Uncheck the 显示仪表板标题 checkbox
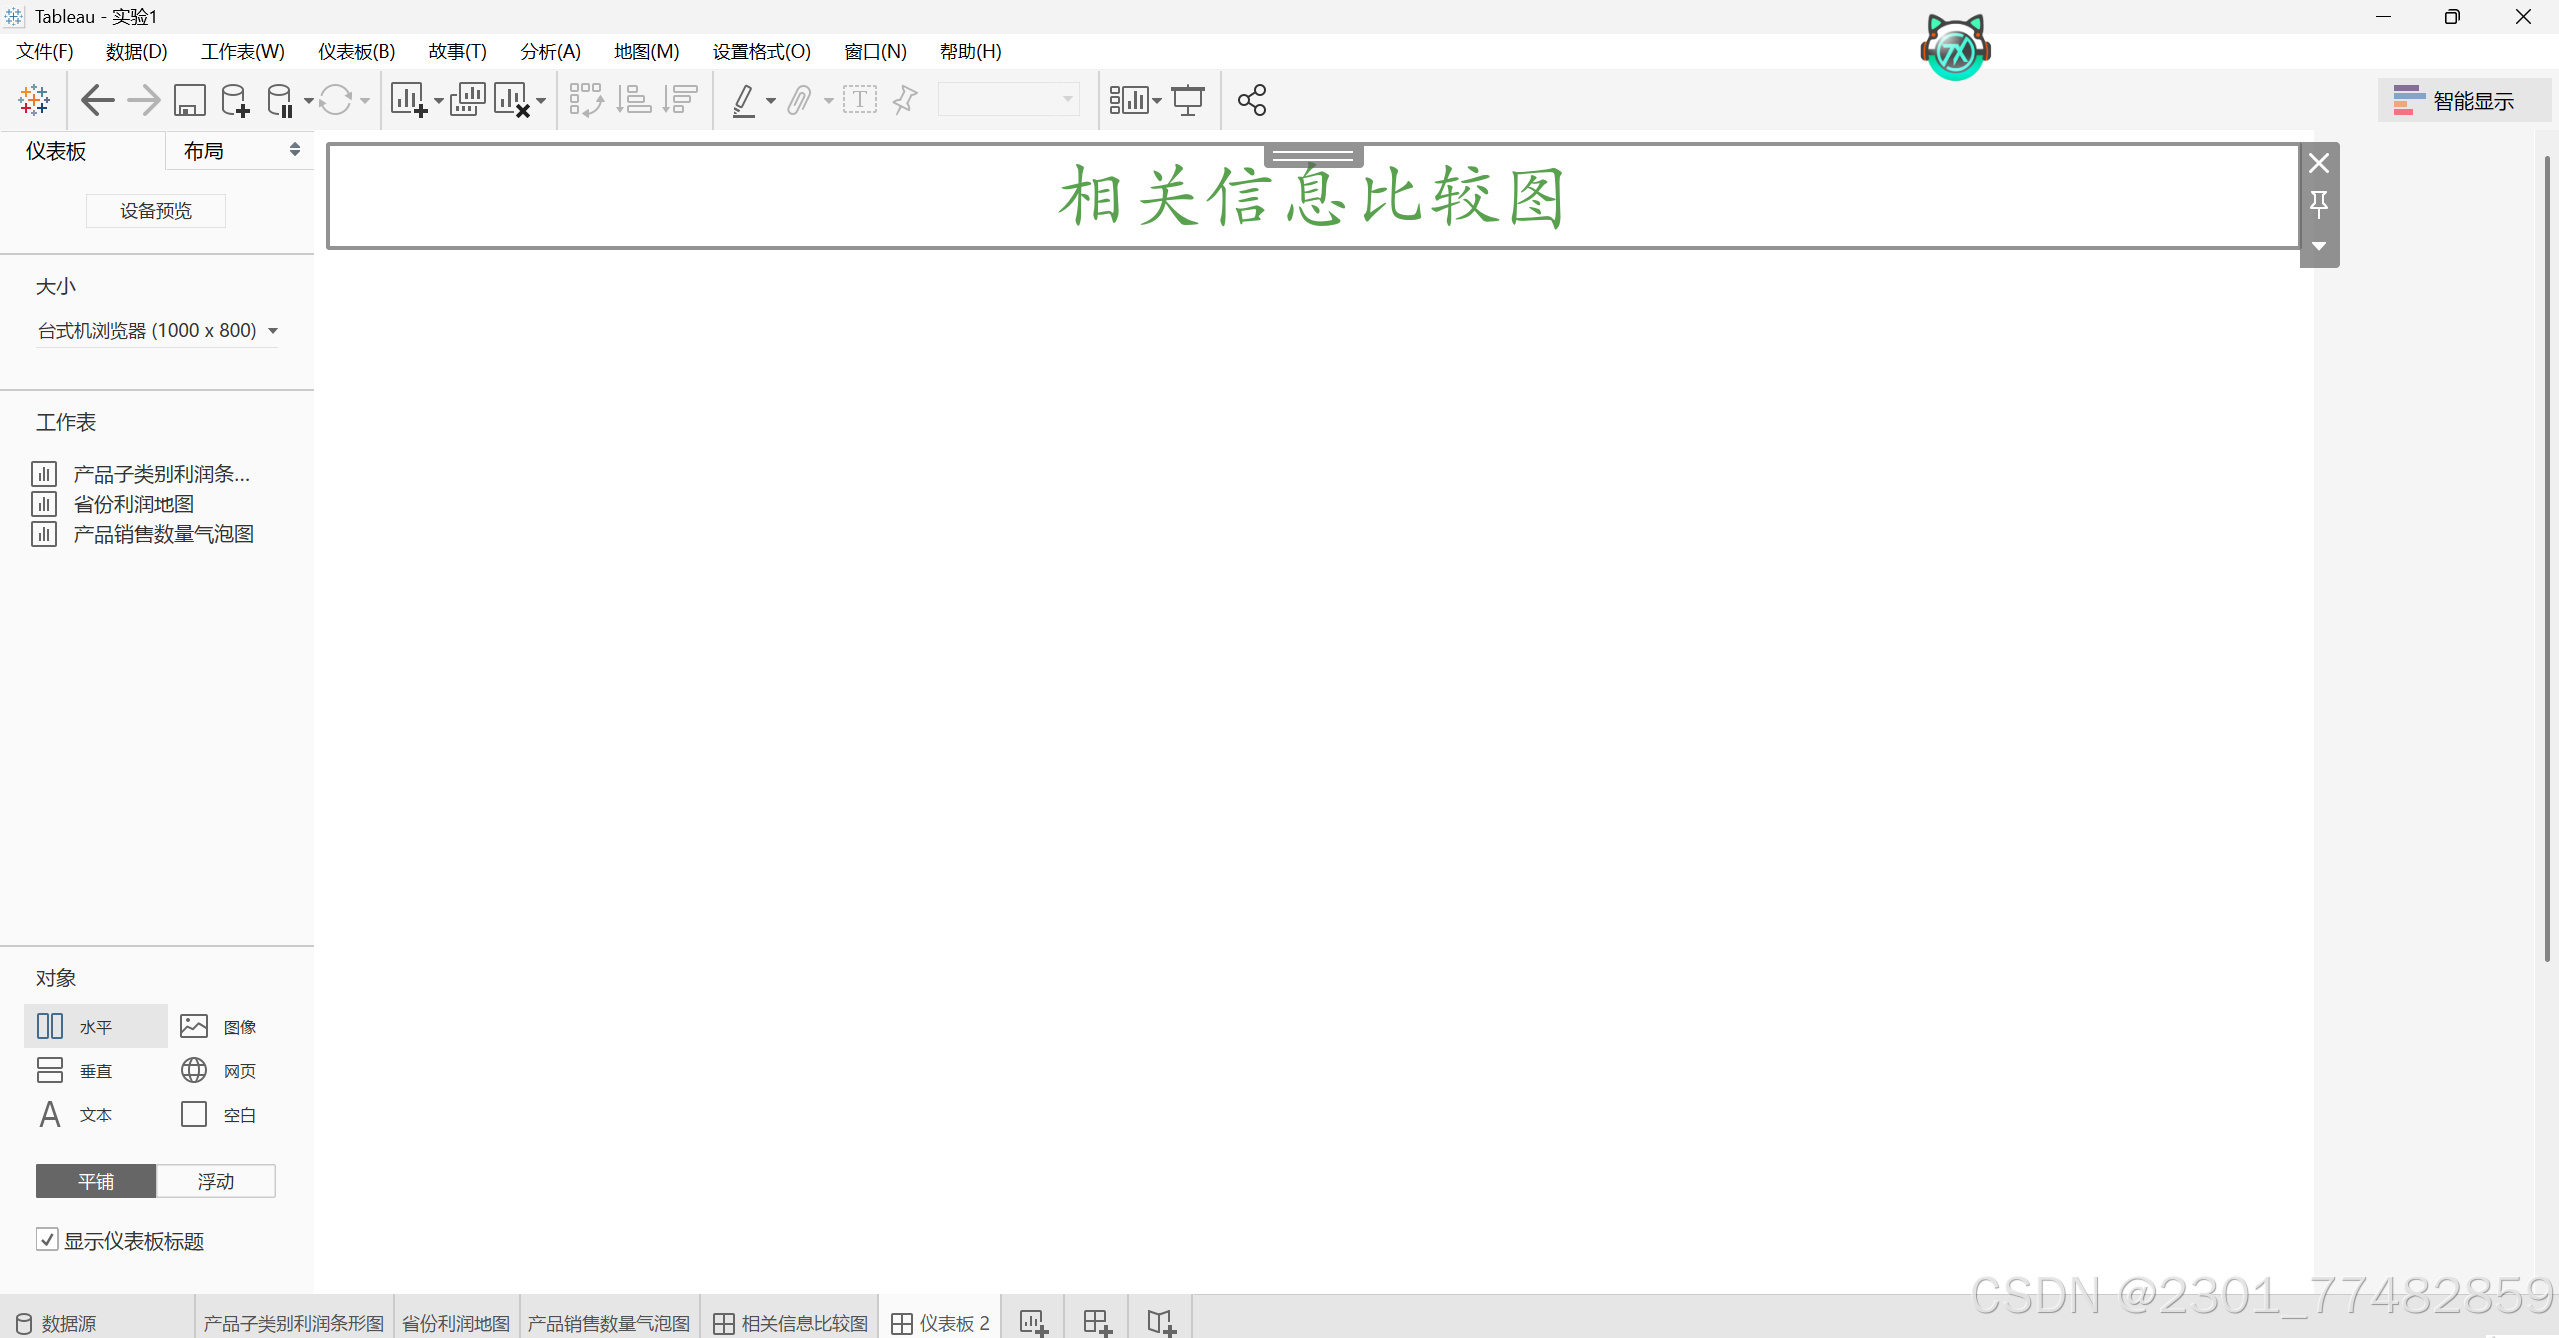This screenshot has width=2559, height=1338. 47,1240
